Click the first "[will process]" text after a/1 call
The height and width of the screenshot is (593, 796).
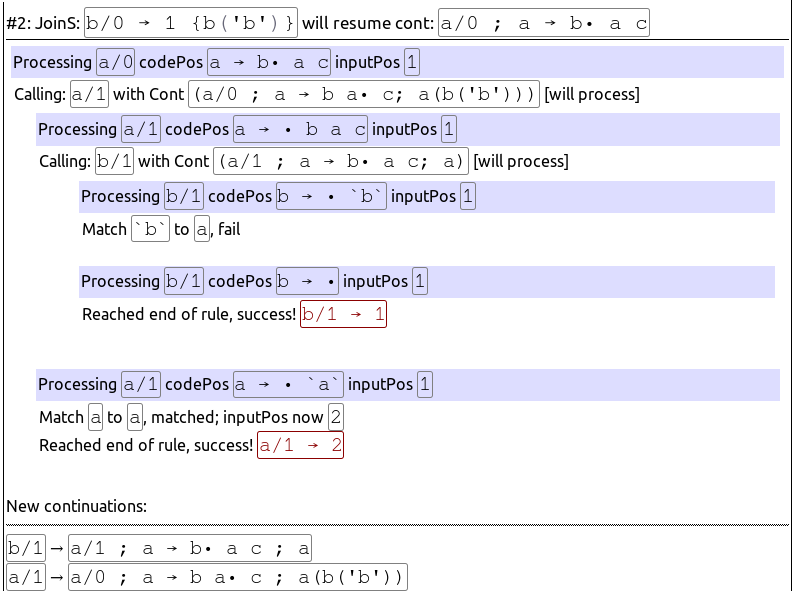[x=592, y=95]
